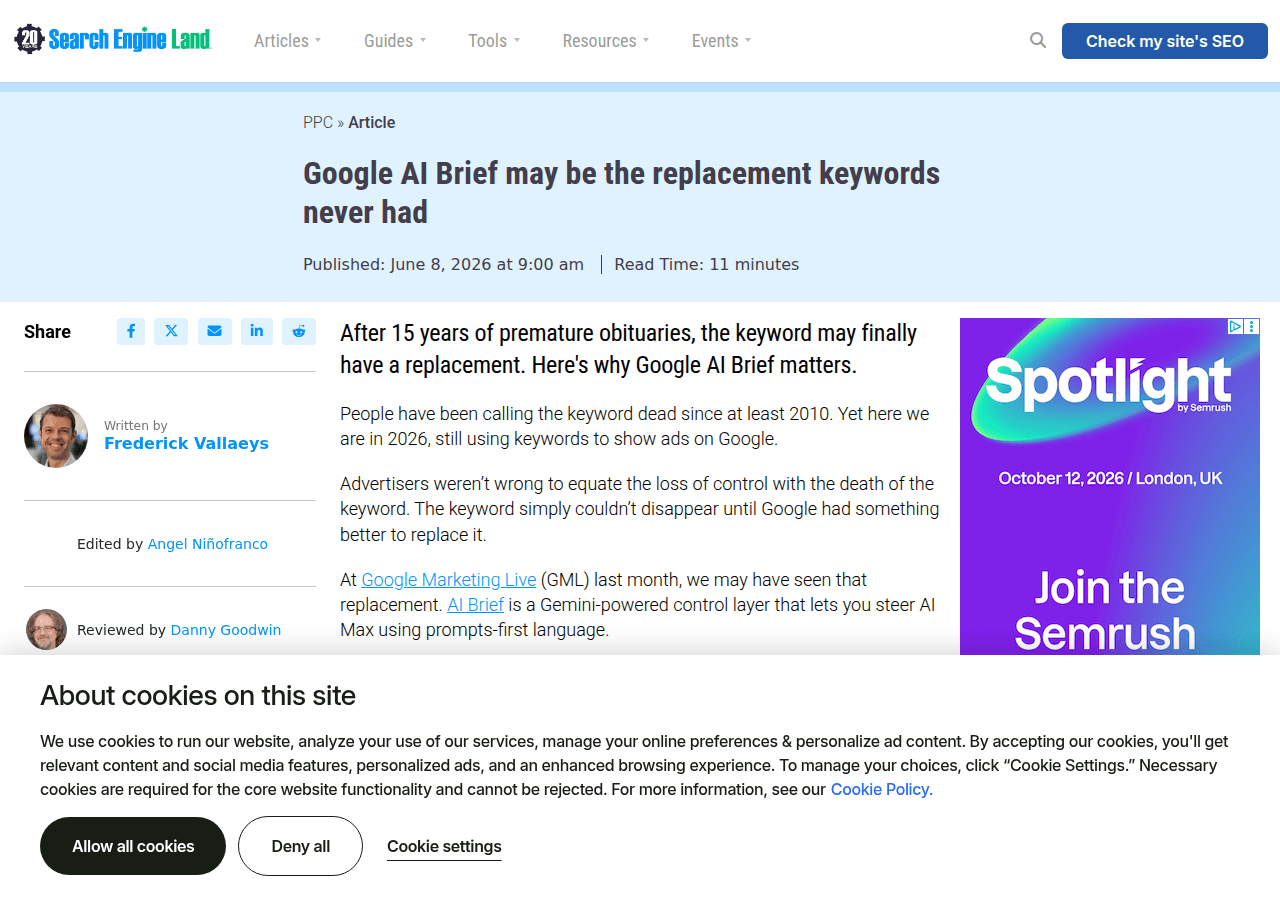This screenshot has height=900, width=1280.
Task: Expand the Resources menu
Action: coord(606,41)
